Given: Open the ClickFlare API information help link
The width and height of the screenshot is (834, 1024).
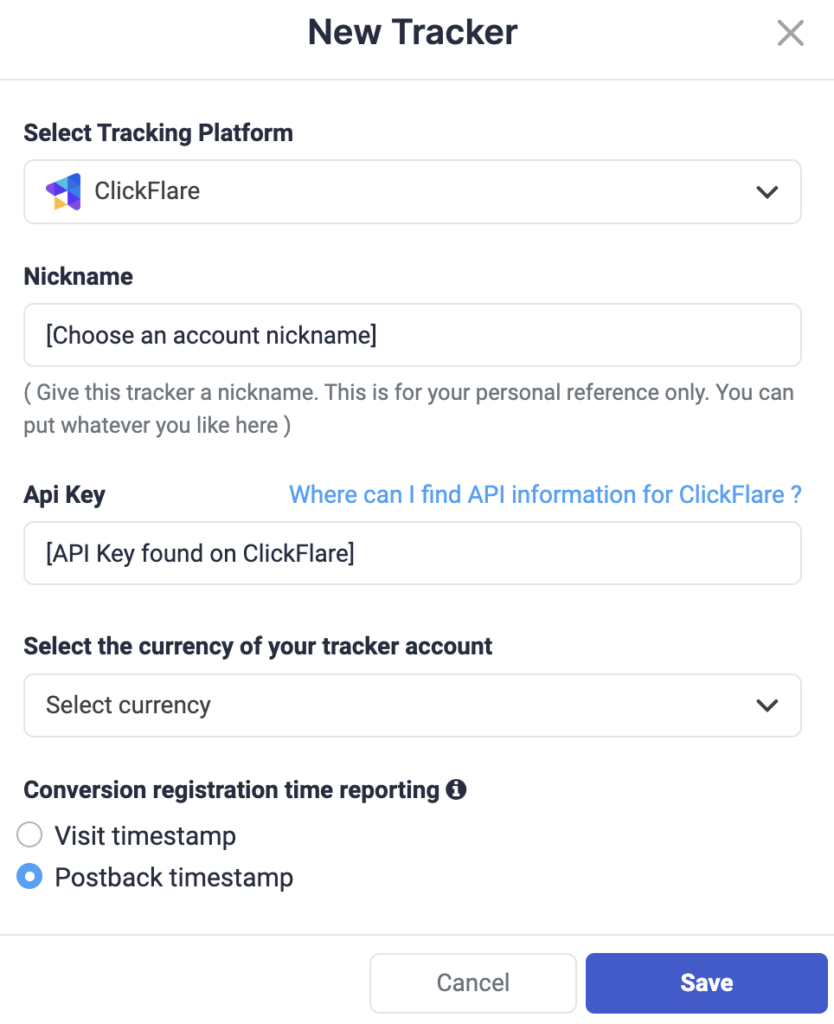Looking at the screenshot, I should [545, 494].
